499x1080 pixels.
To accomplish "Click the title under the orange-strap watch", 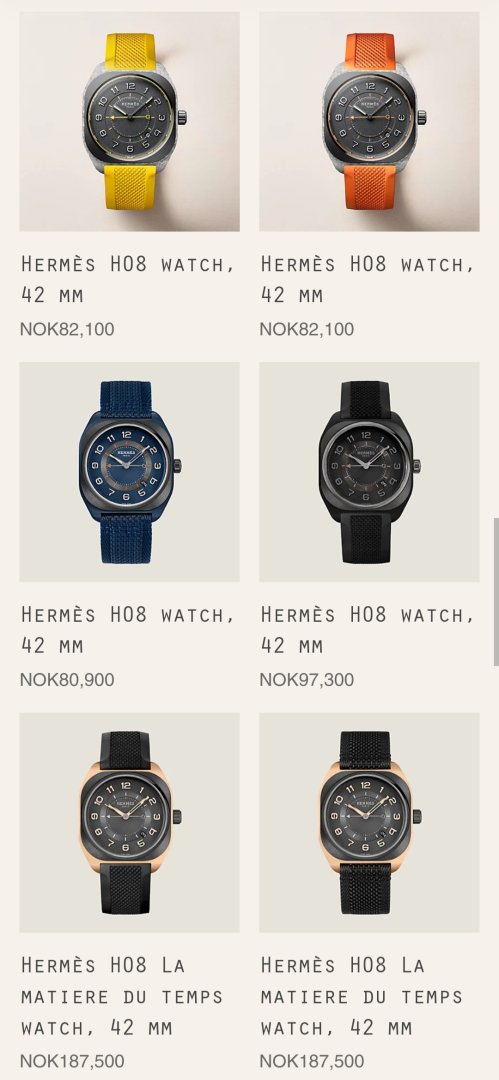I will [x=367, y=279].
